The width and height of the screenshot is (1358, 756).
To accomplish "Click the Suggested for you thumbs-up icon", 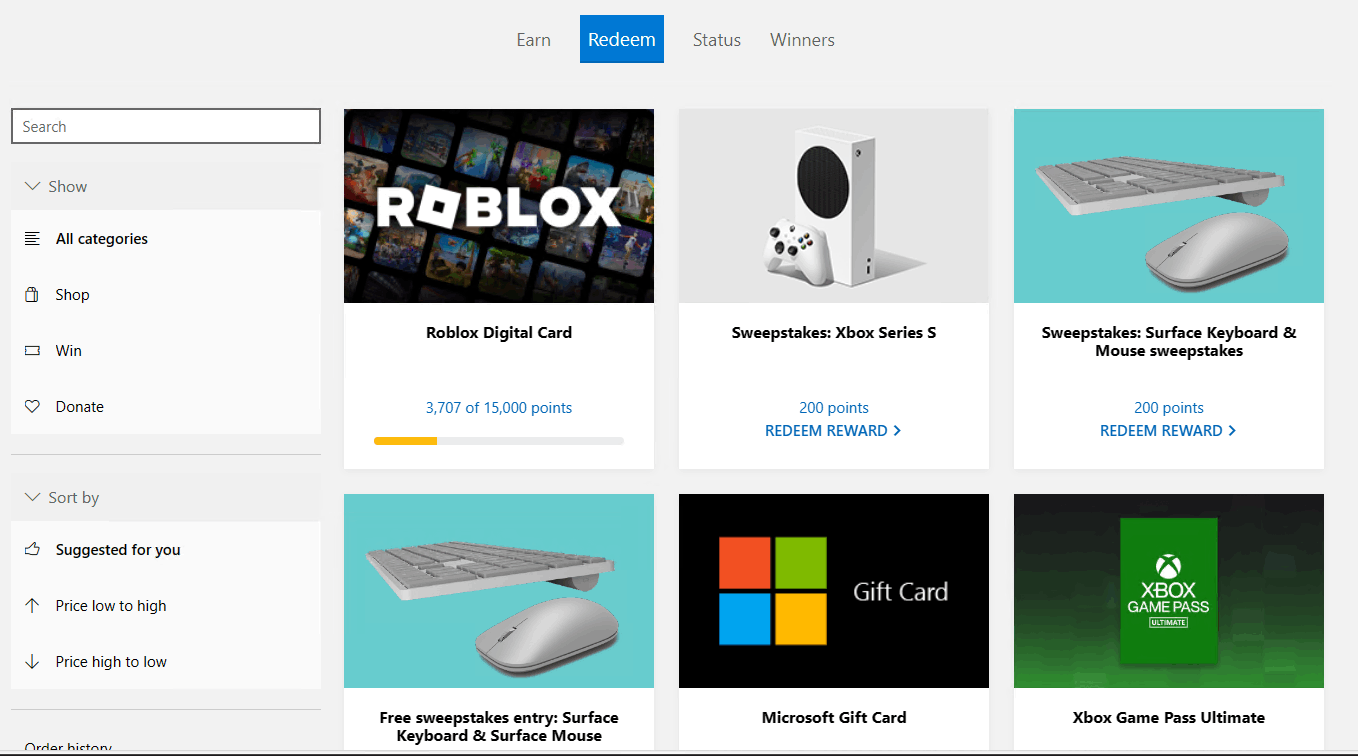I will coord(32,550).
